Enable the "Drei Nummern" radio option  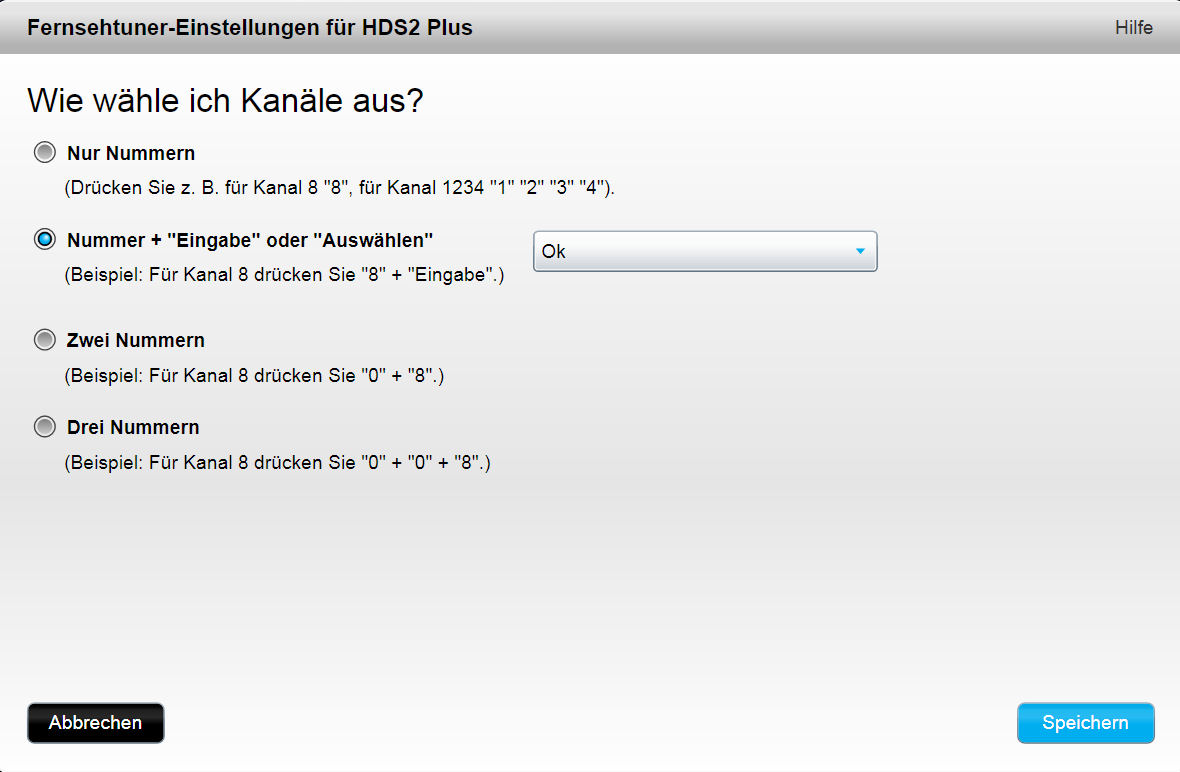(x=45, y=427)
